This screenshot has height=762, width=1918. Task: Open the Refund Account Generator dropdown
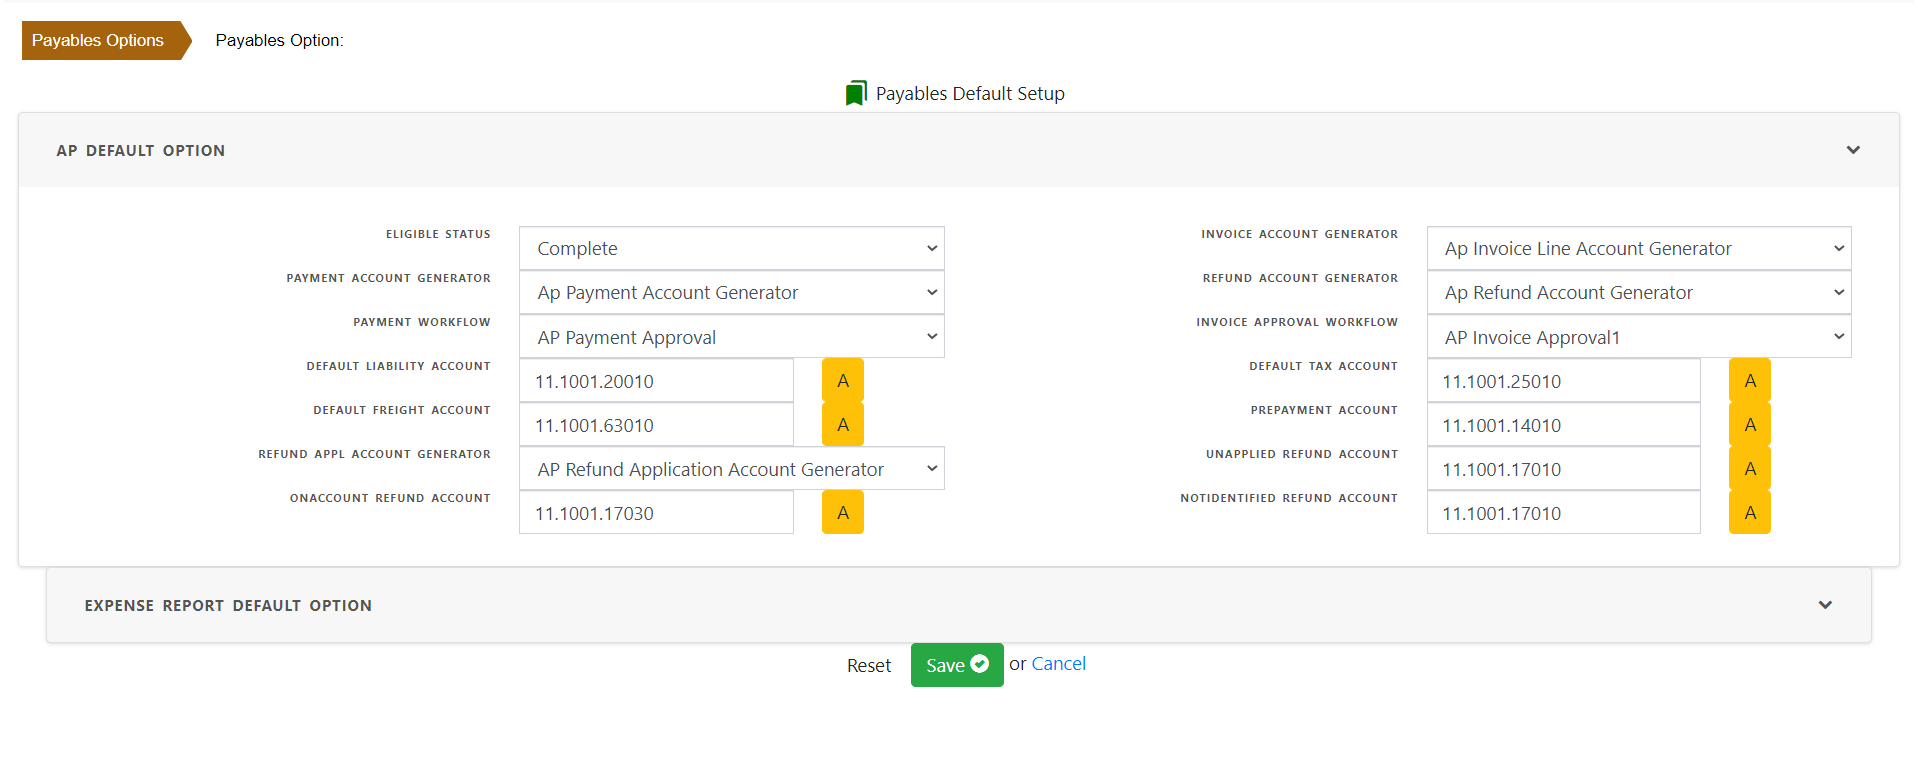1639,292
